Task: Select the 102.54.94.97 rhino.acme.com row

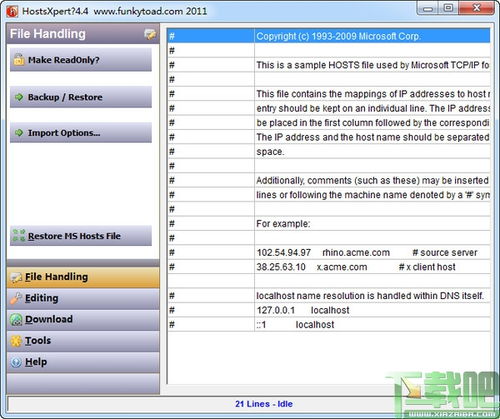Action: tap(329, 252)
